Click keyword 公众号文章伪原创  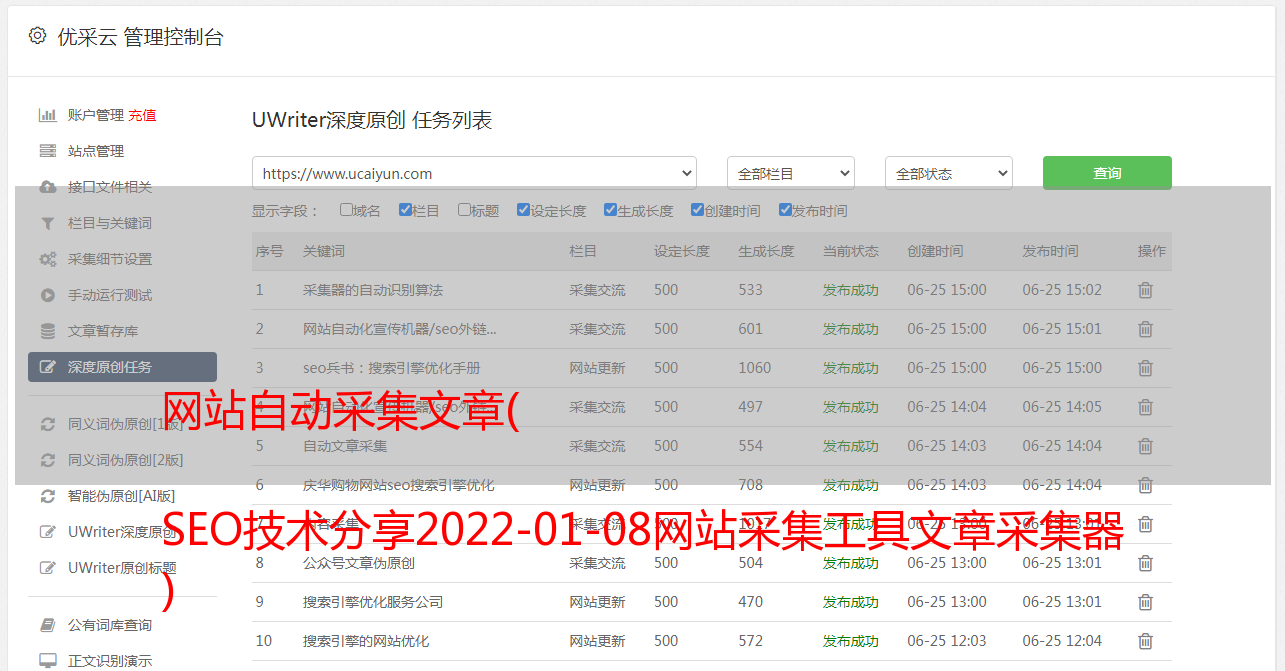pos(359,563)
